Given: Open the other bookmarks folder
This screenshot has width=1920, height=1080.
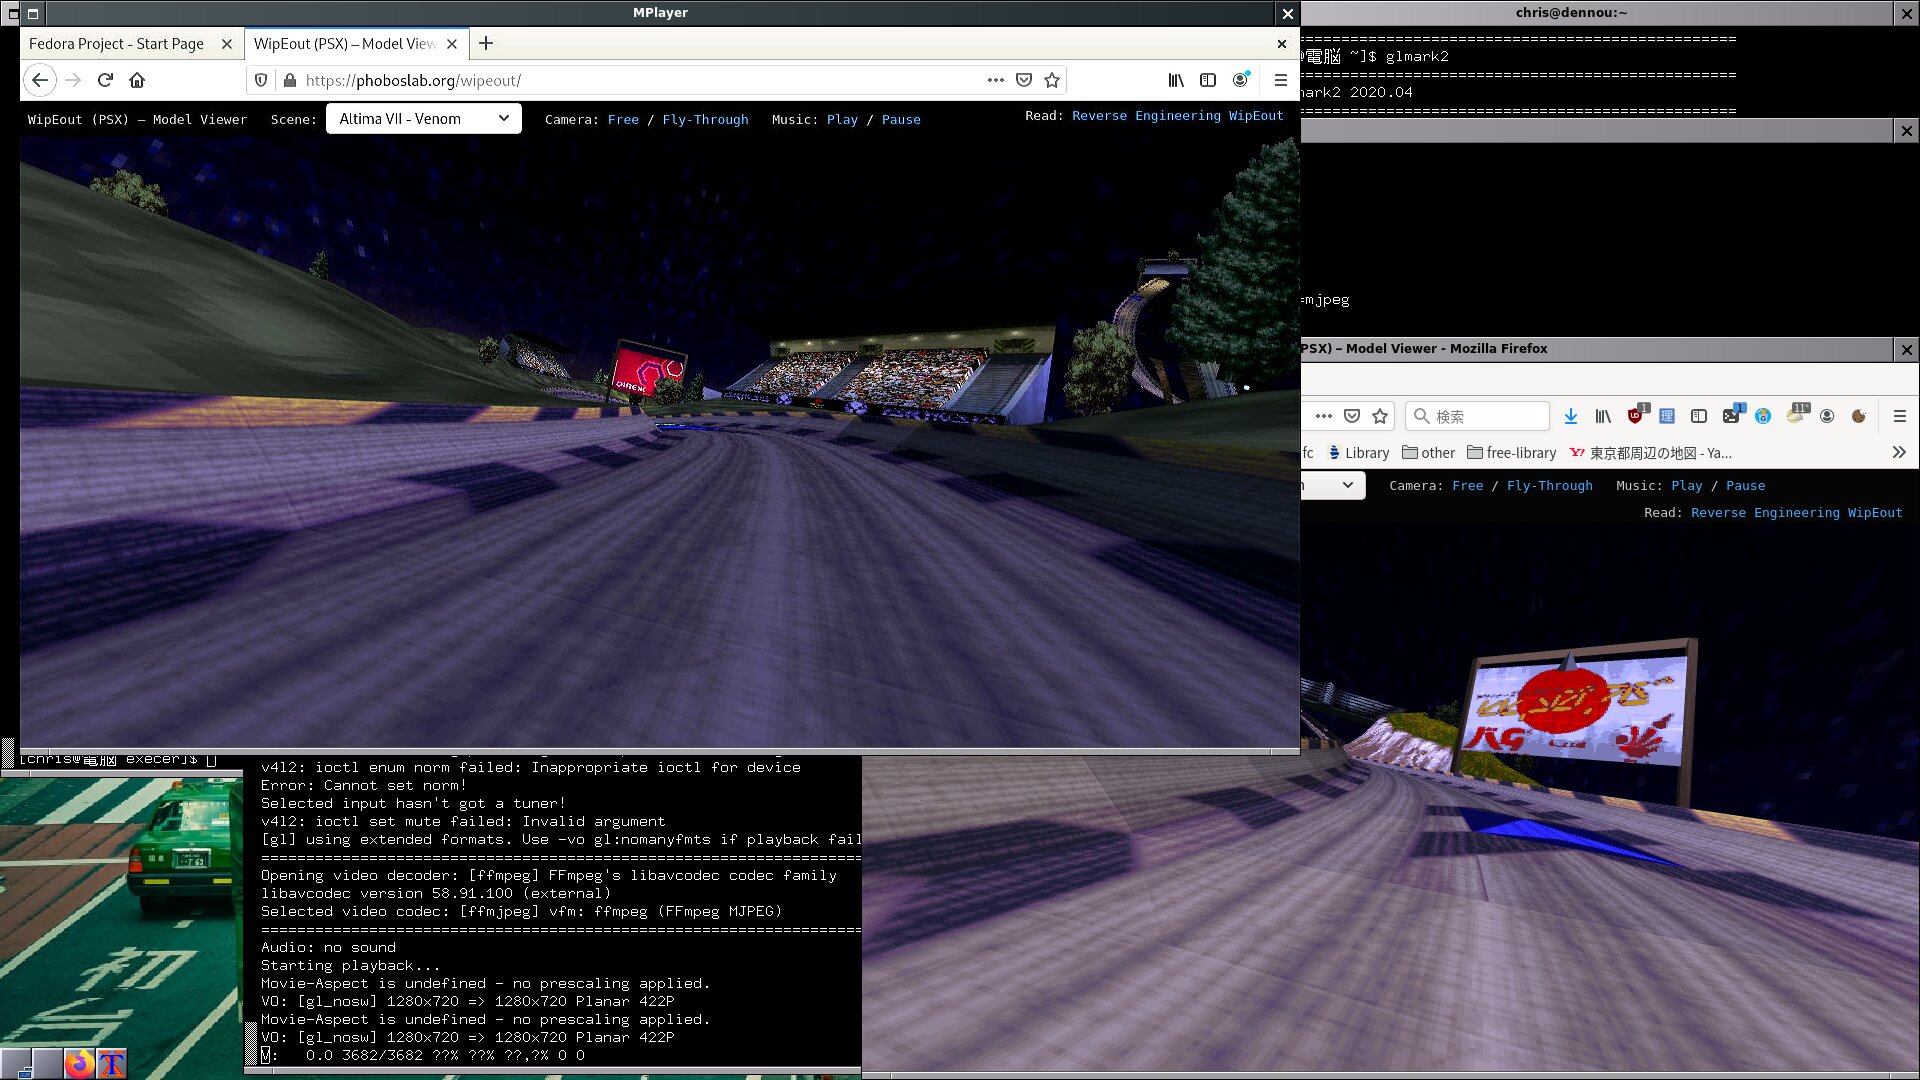Looking at the screenshot, I should coord(1428,453).
